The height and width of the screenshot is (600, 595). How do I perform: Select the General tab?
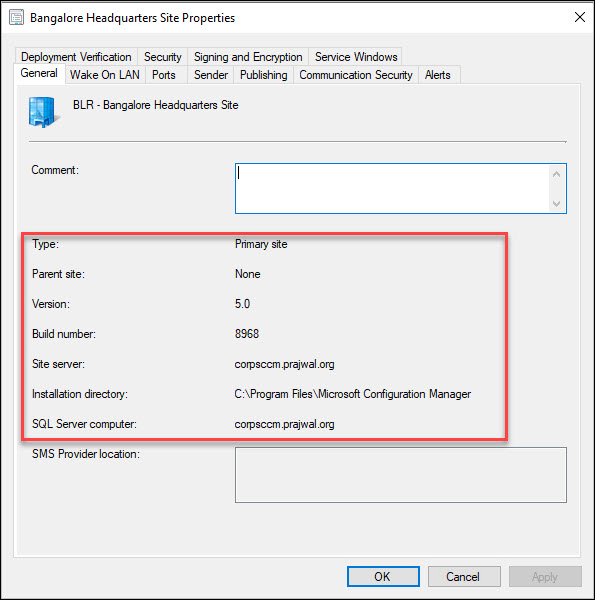point(39,73)
